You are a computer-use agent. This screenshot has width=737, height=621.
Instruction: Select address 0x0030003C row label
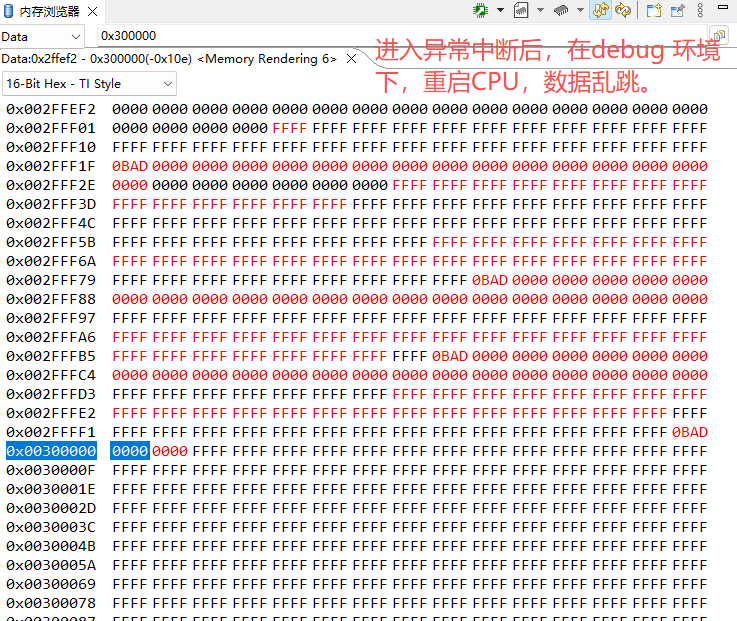pos(51,527)
